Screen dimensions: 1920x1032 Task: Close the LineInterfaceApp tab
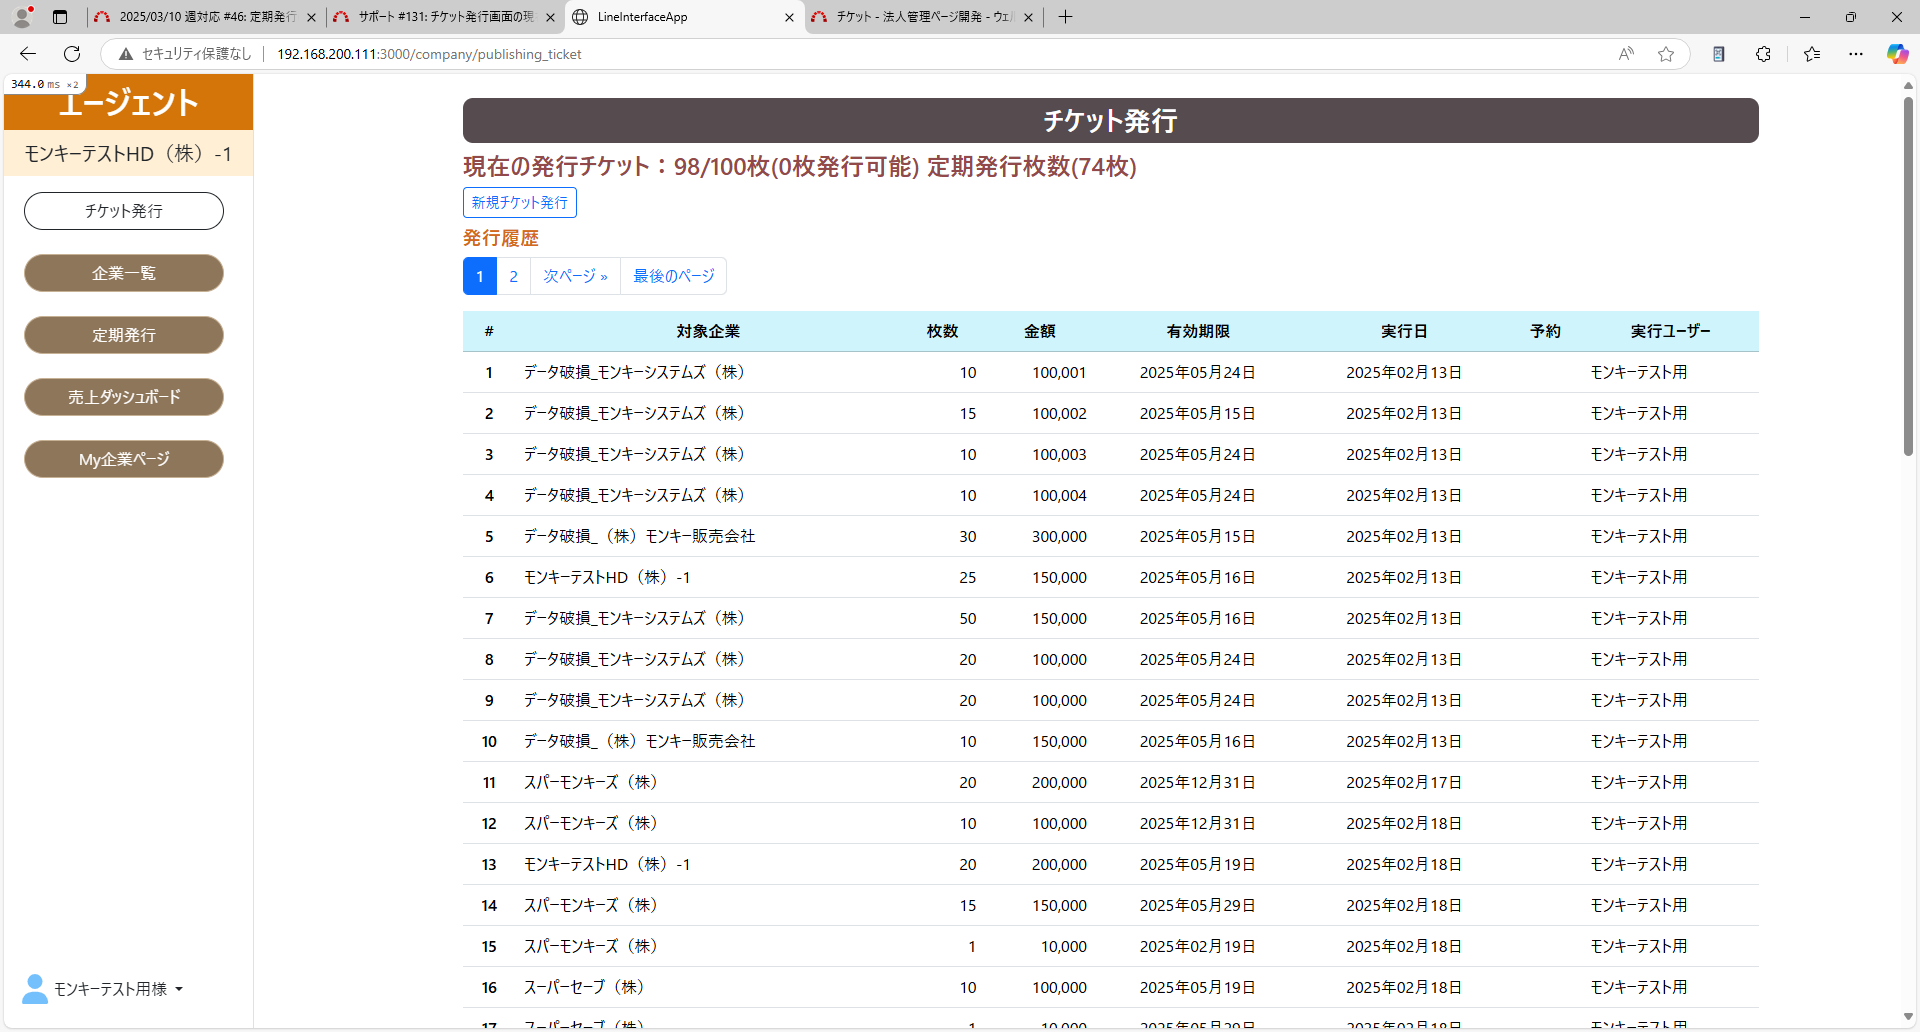tap(789, 17)
